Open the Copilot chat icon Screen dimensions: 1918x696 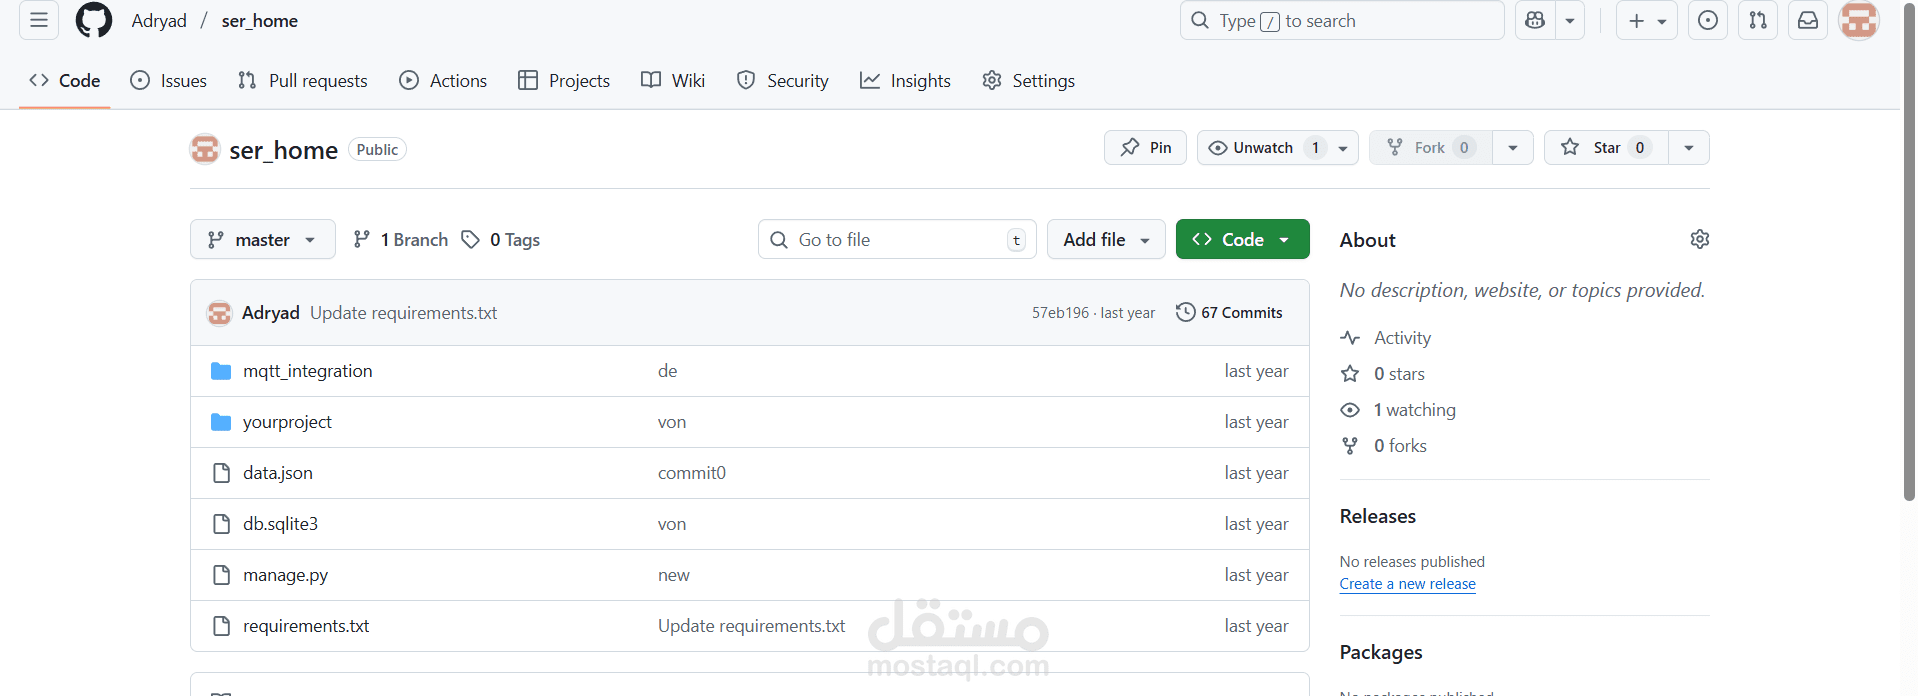point(1535,20)
